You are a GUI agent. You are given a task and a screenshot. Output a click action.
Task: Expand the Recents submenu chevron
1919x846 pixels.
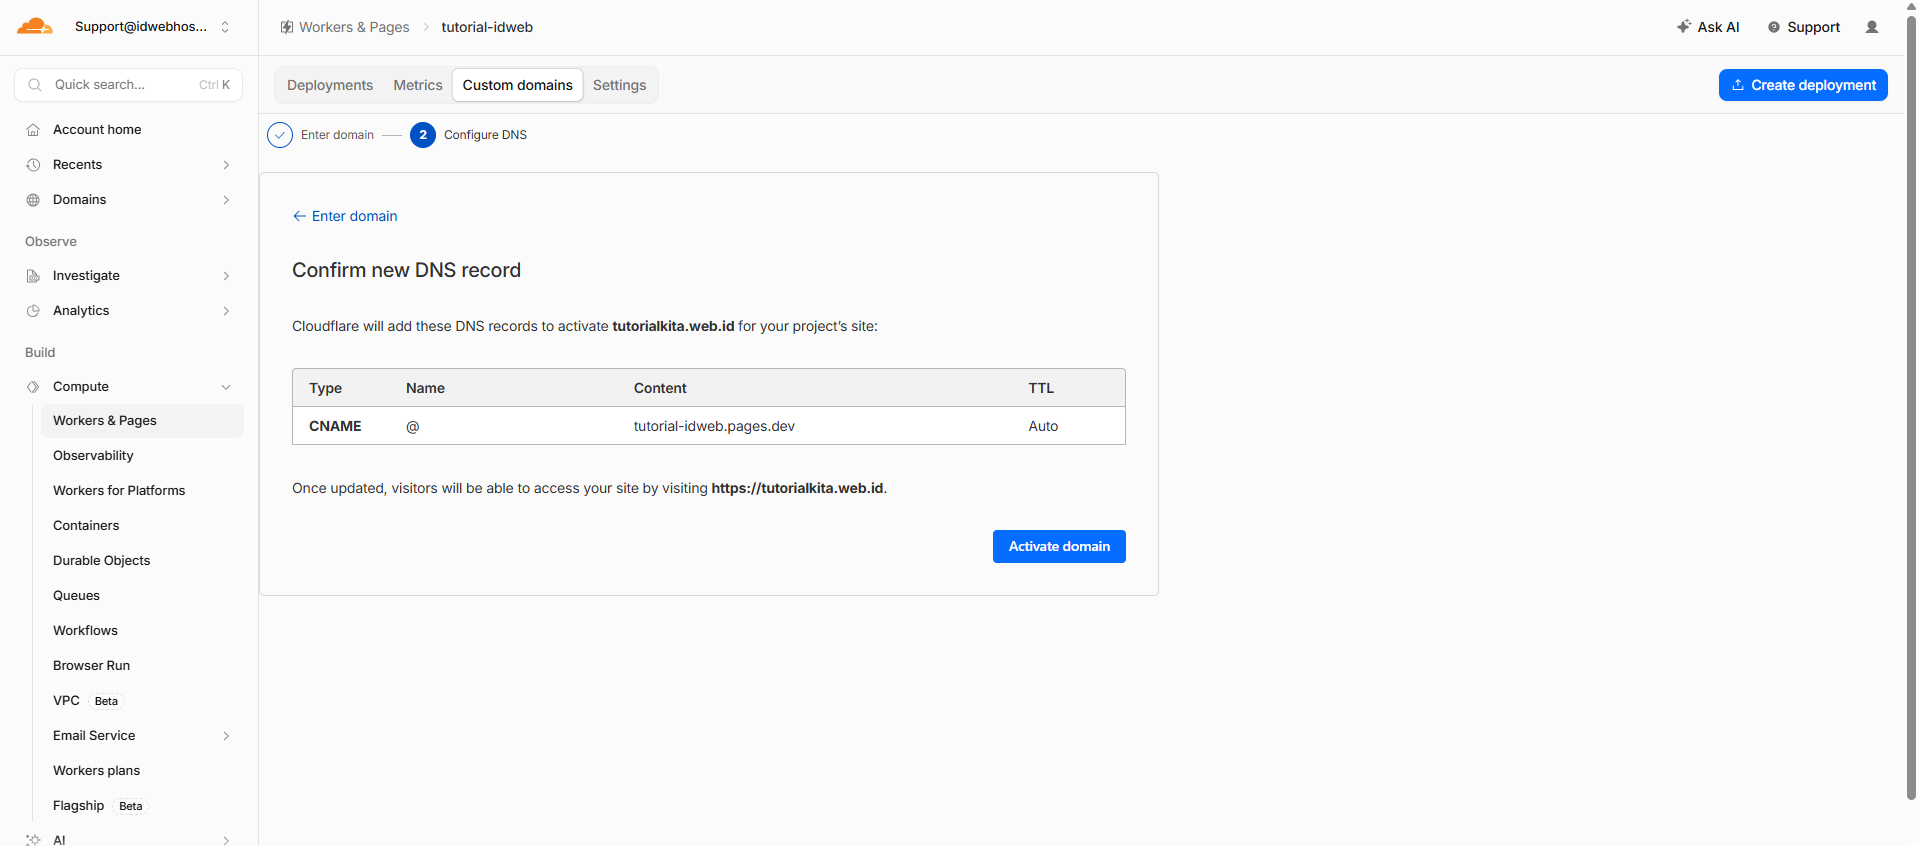pos(226,165)
